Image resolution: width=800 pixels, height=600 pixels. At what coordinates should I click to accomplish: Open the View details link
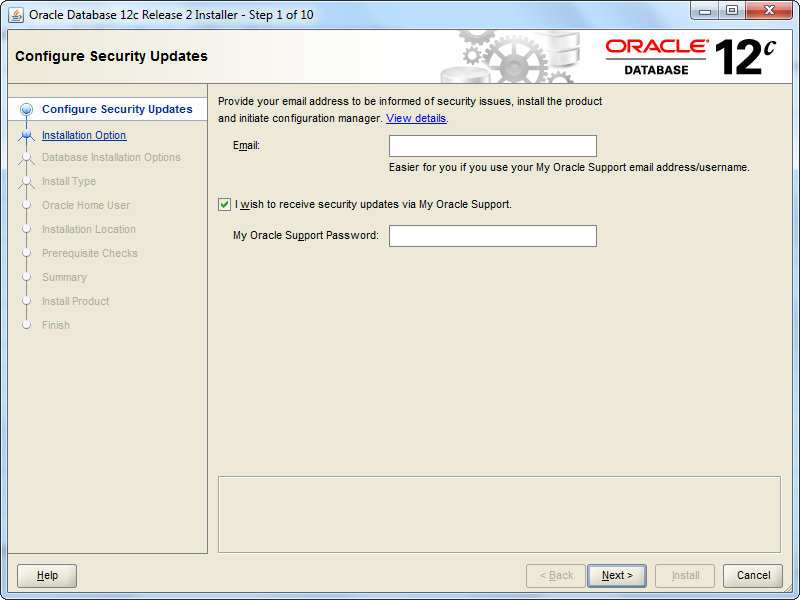pos(416,118)
